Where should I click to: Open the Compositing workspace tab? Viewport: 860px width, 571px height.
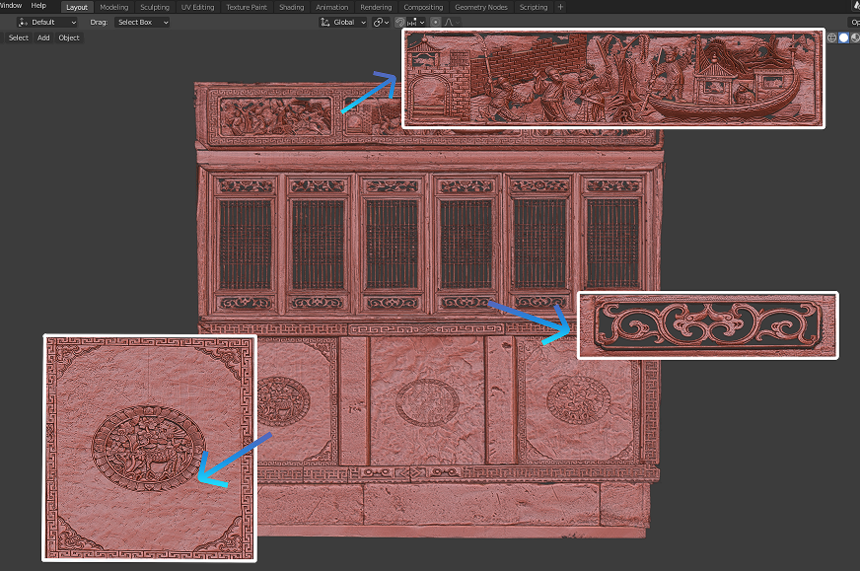(x=423, y=7)
